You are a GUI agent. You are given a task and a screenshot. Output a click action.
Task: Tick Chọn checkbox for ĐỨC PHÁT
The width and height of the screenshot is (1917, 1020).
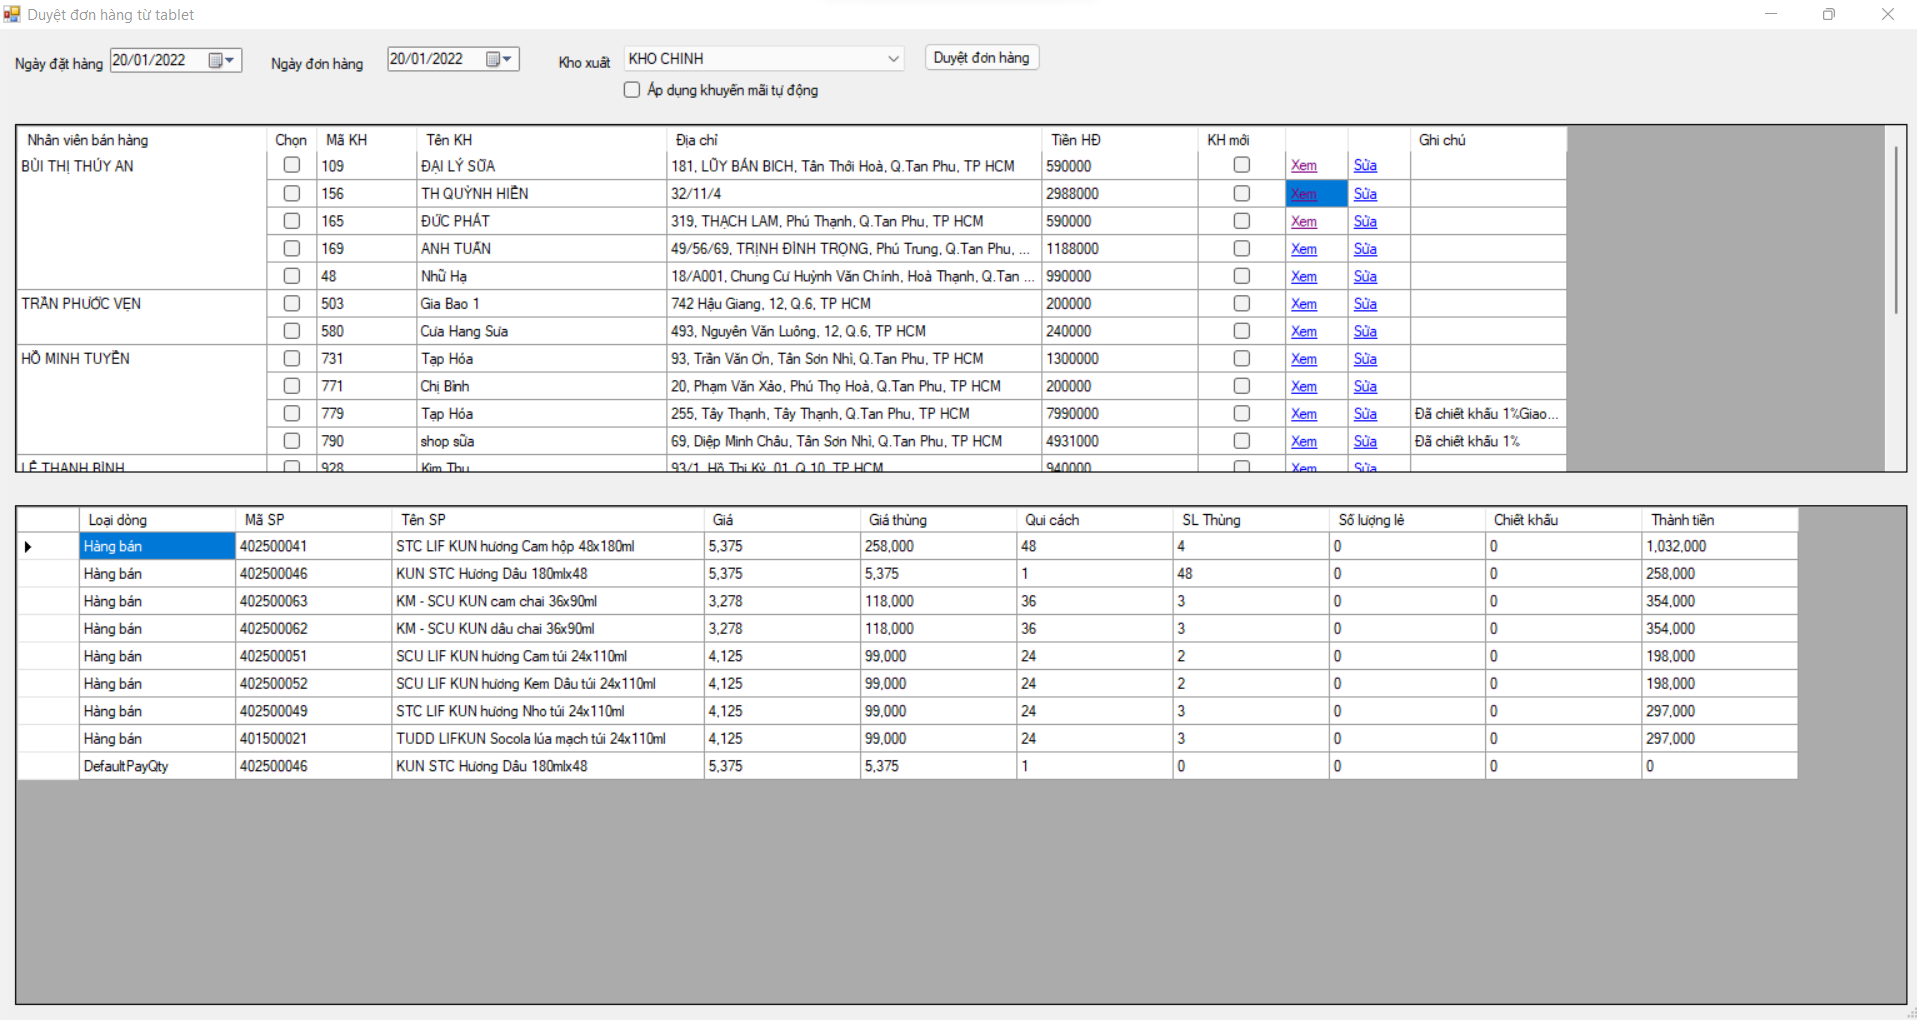[x=292, y=221]
